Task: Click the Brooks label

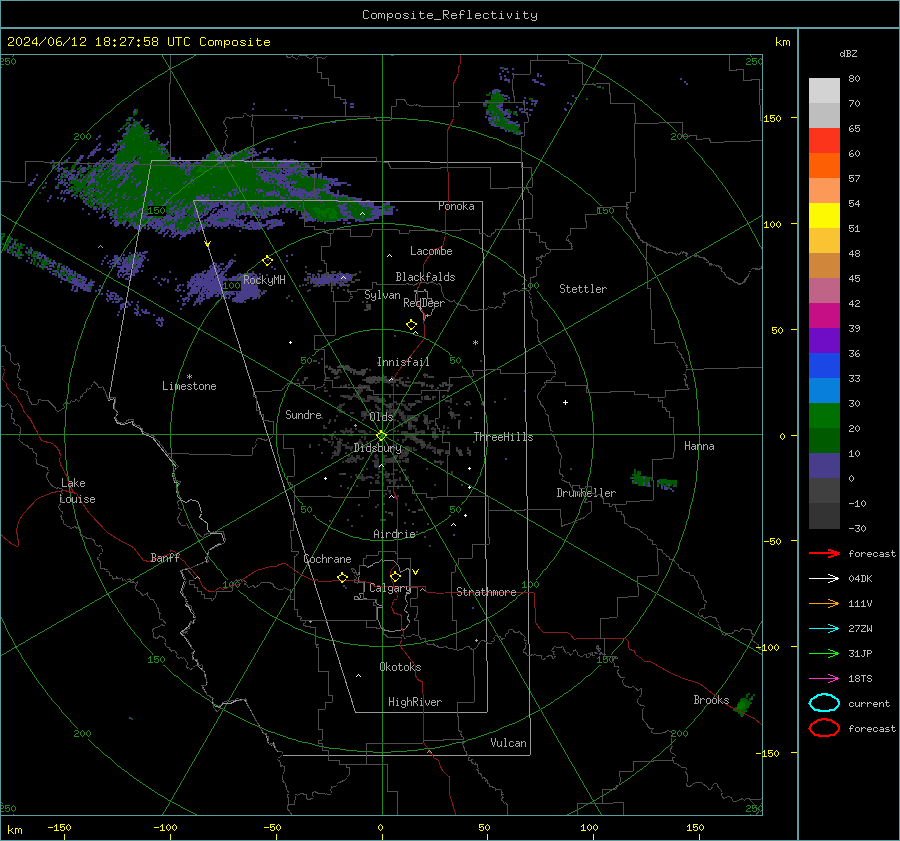Action: 711,700
